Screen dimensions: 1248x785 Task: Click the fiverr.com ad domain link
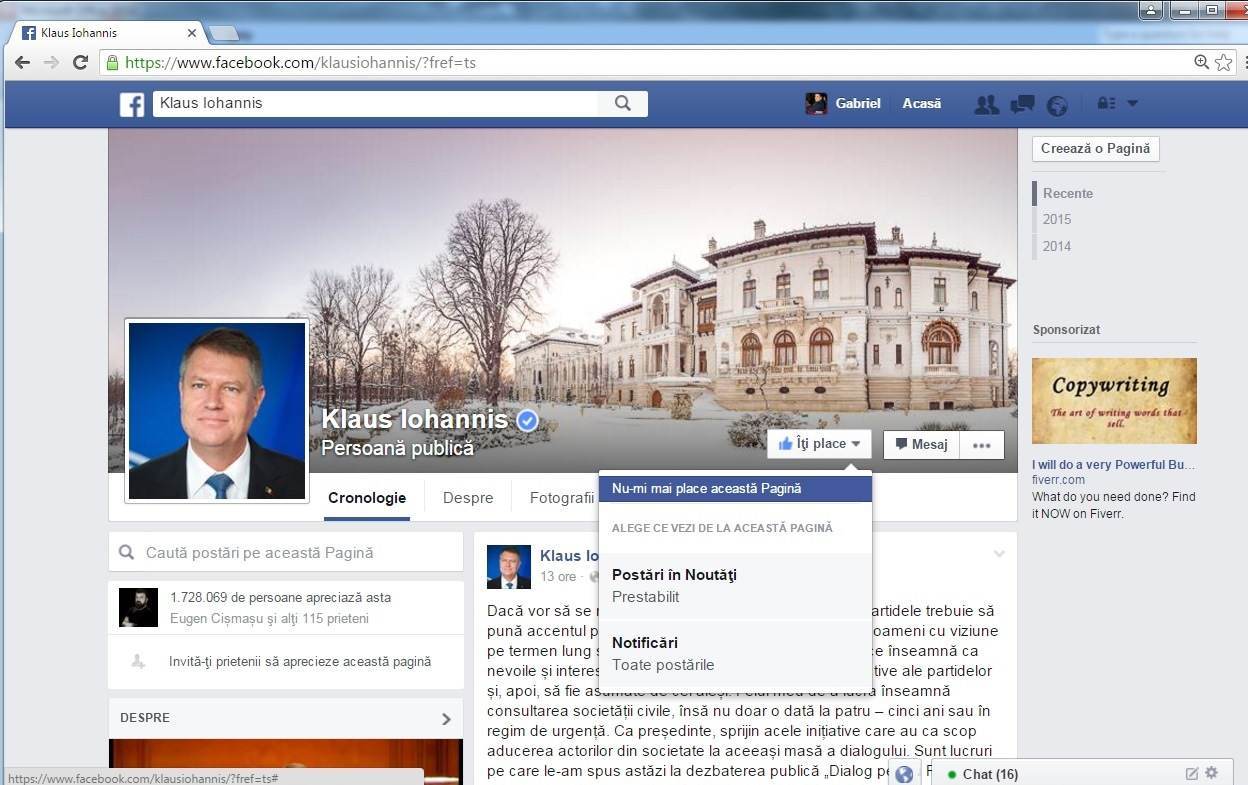(x=1058, y=480)
